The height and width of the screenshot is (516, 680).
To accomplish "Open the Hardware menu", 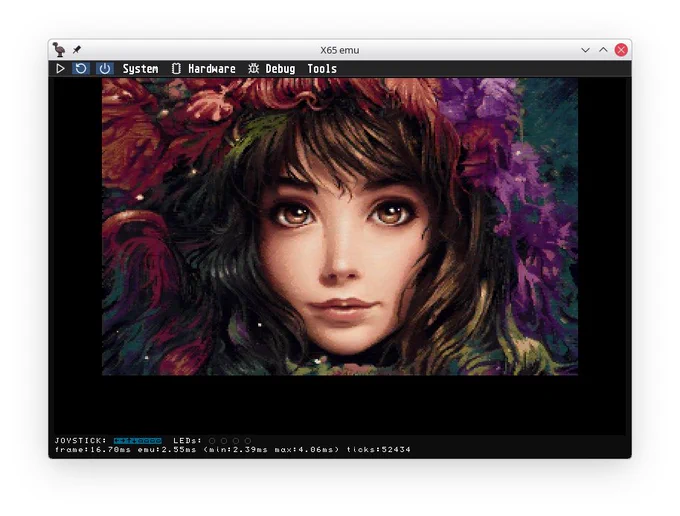I will pos(212,69).
